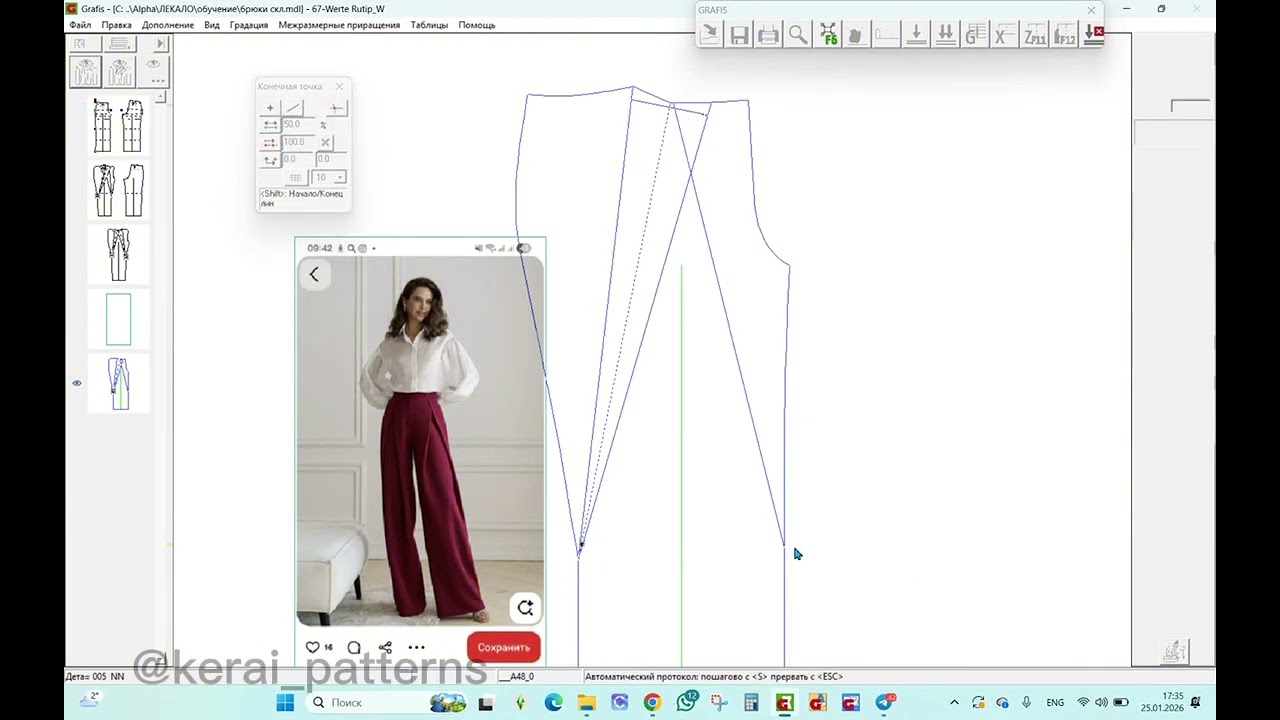Viewport: 1280px width, 720px height.
Task: Click the first show-pieces eye icon in sidebar
Action: click(x=86, y=72)
